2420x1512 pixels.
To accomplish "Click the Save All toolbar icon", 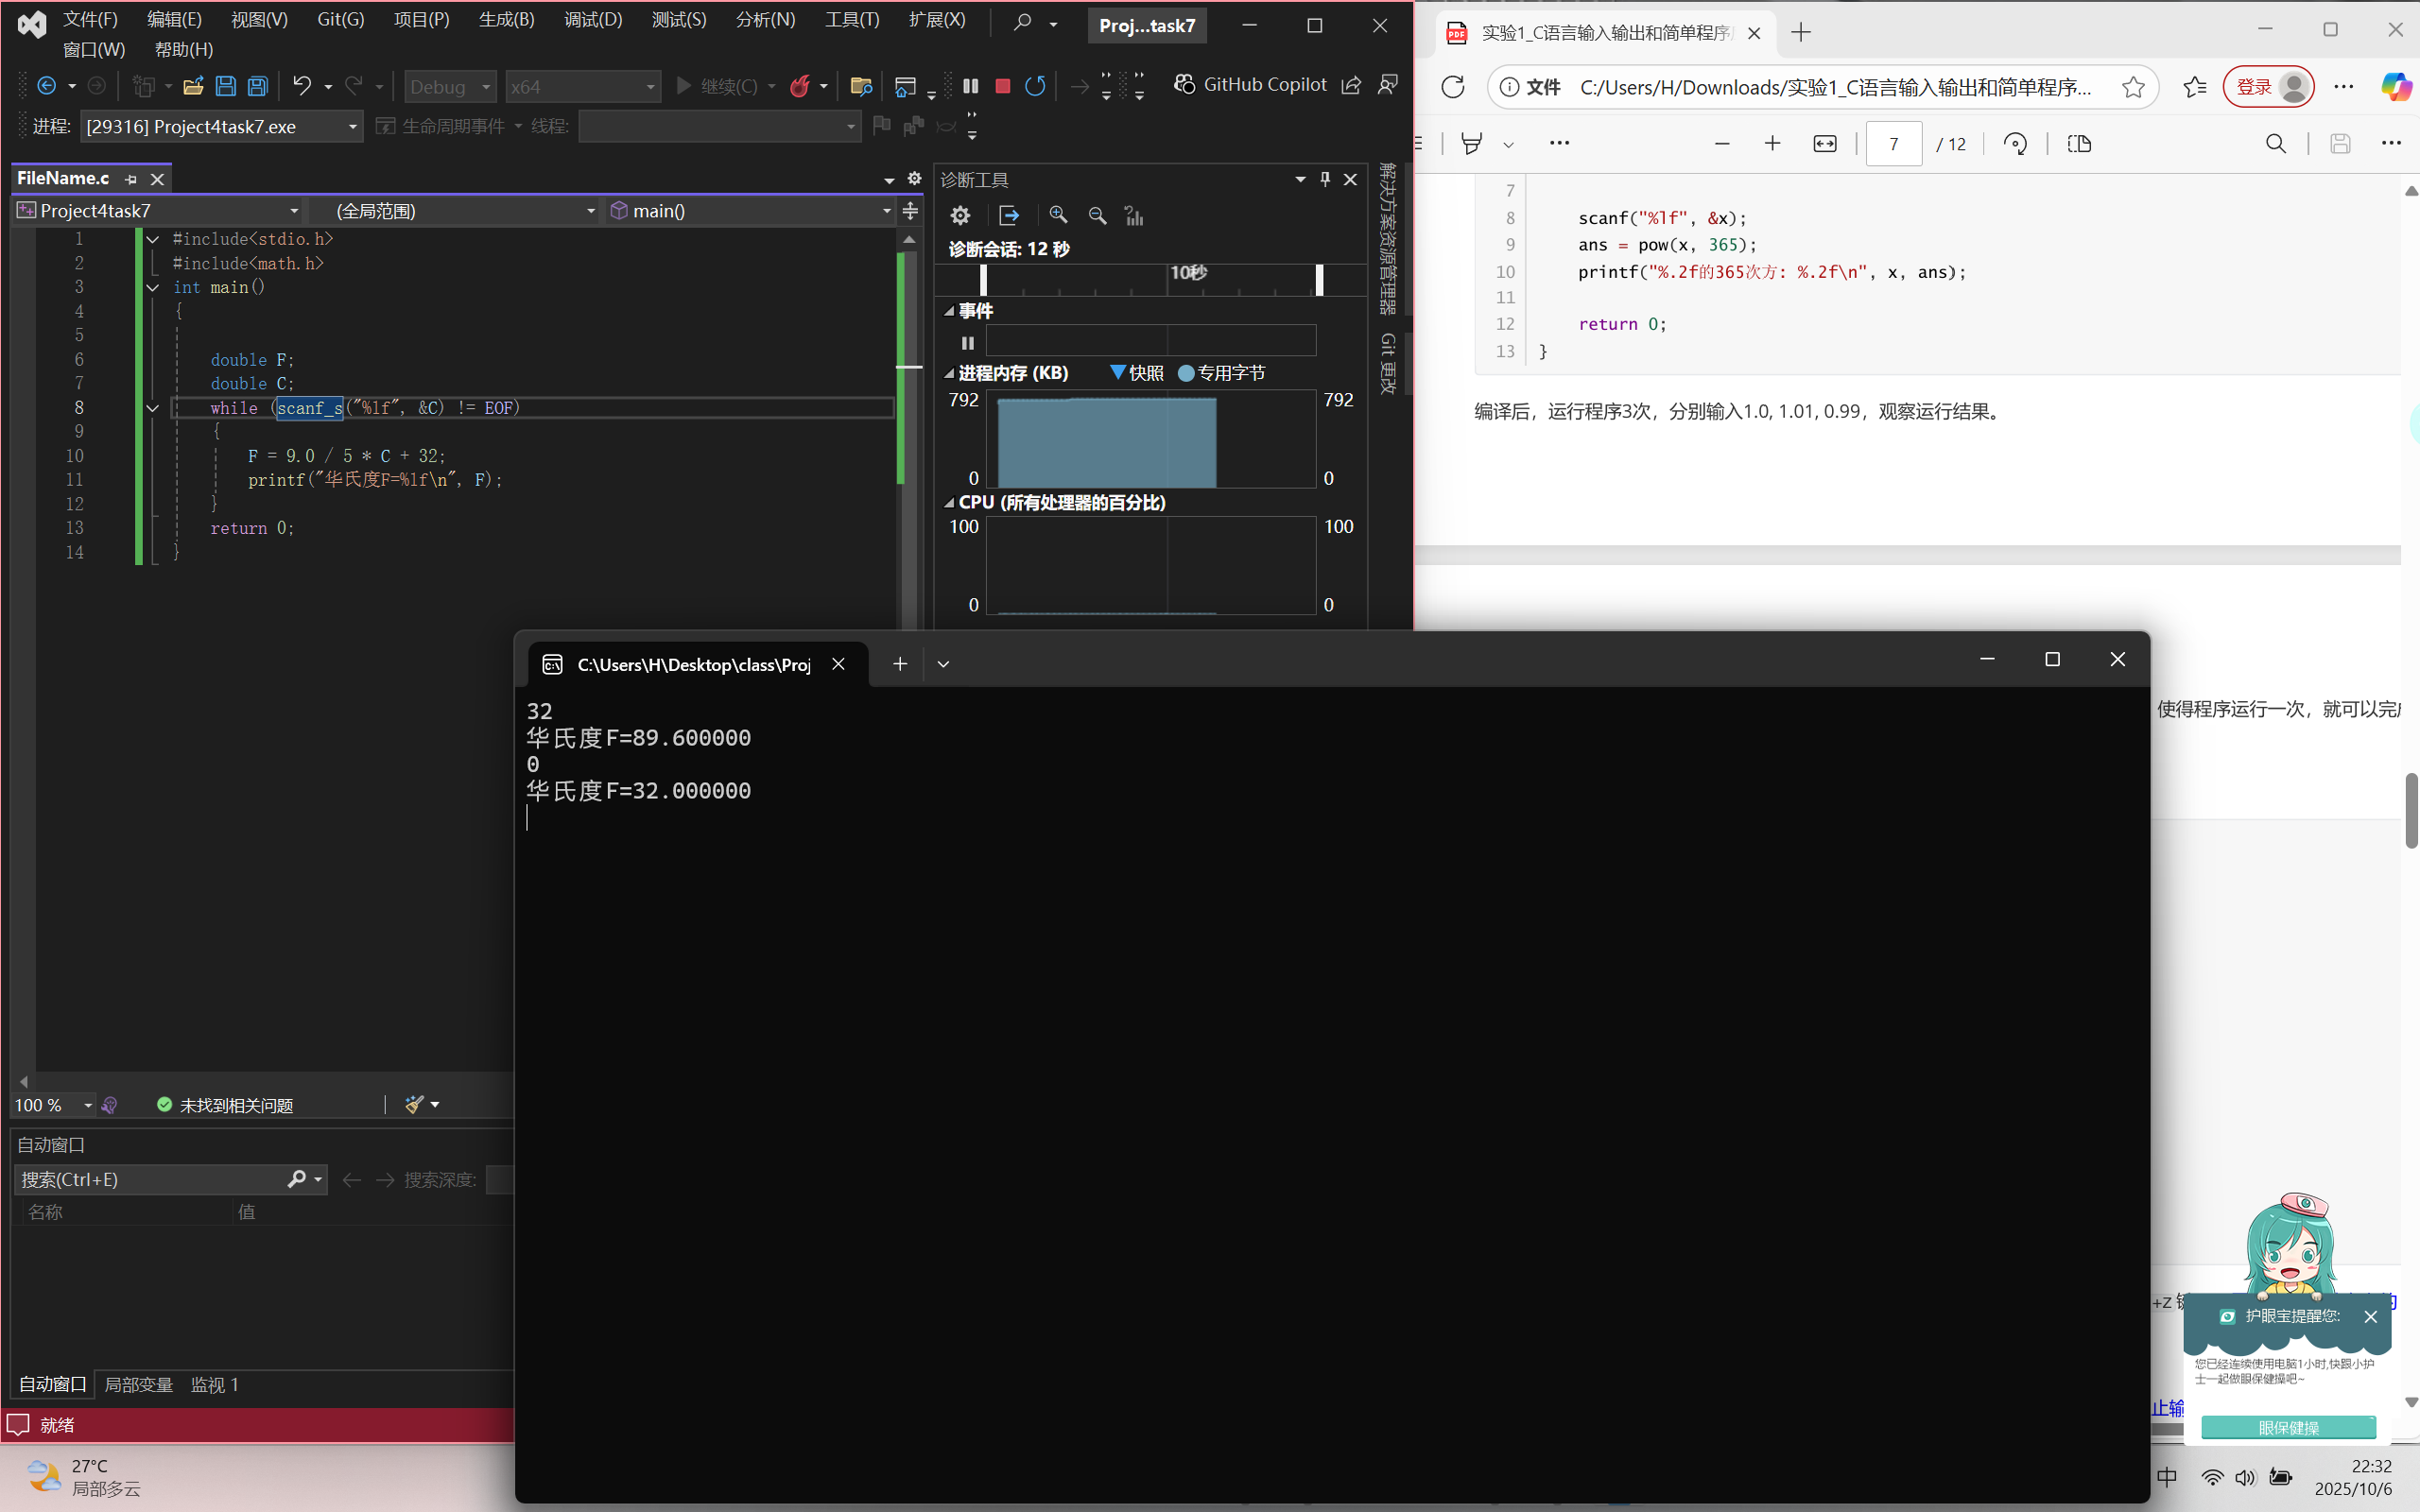I will click(258, 86).
